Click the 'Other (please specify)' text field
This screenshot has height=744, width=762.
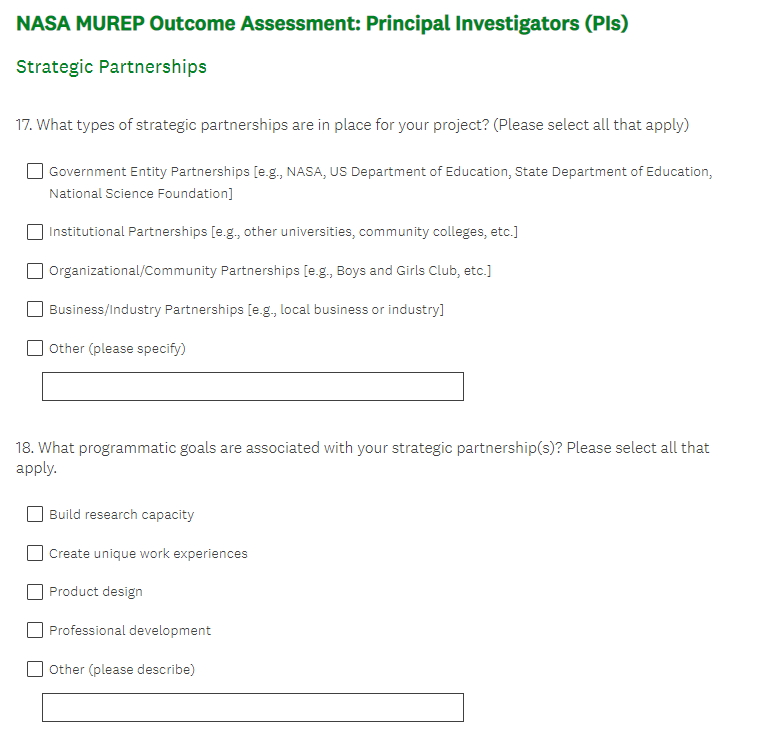point(252,387)
